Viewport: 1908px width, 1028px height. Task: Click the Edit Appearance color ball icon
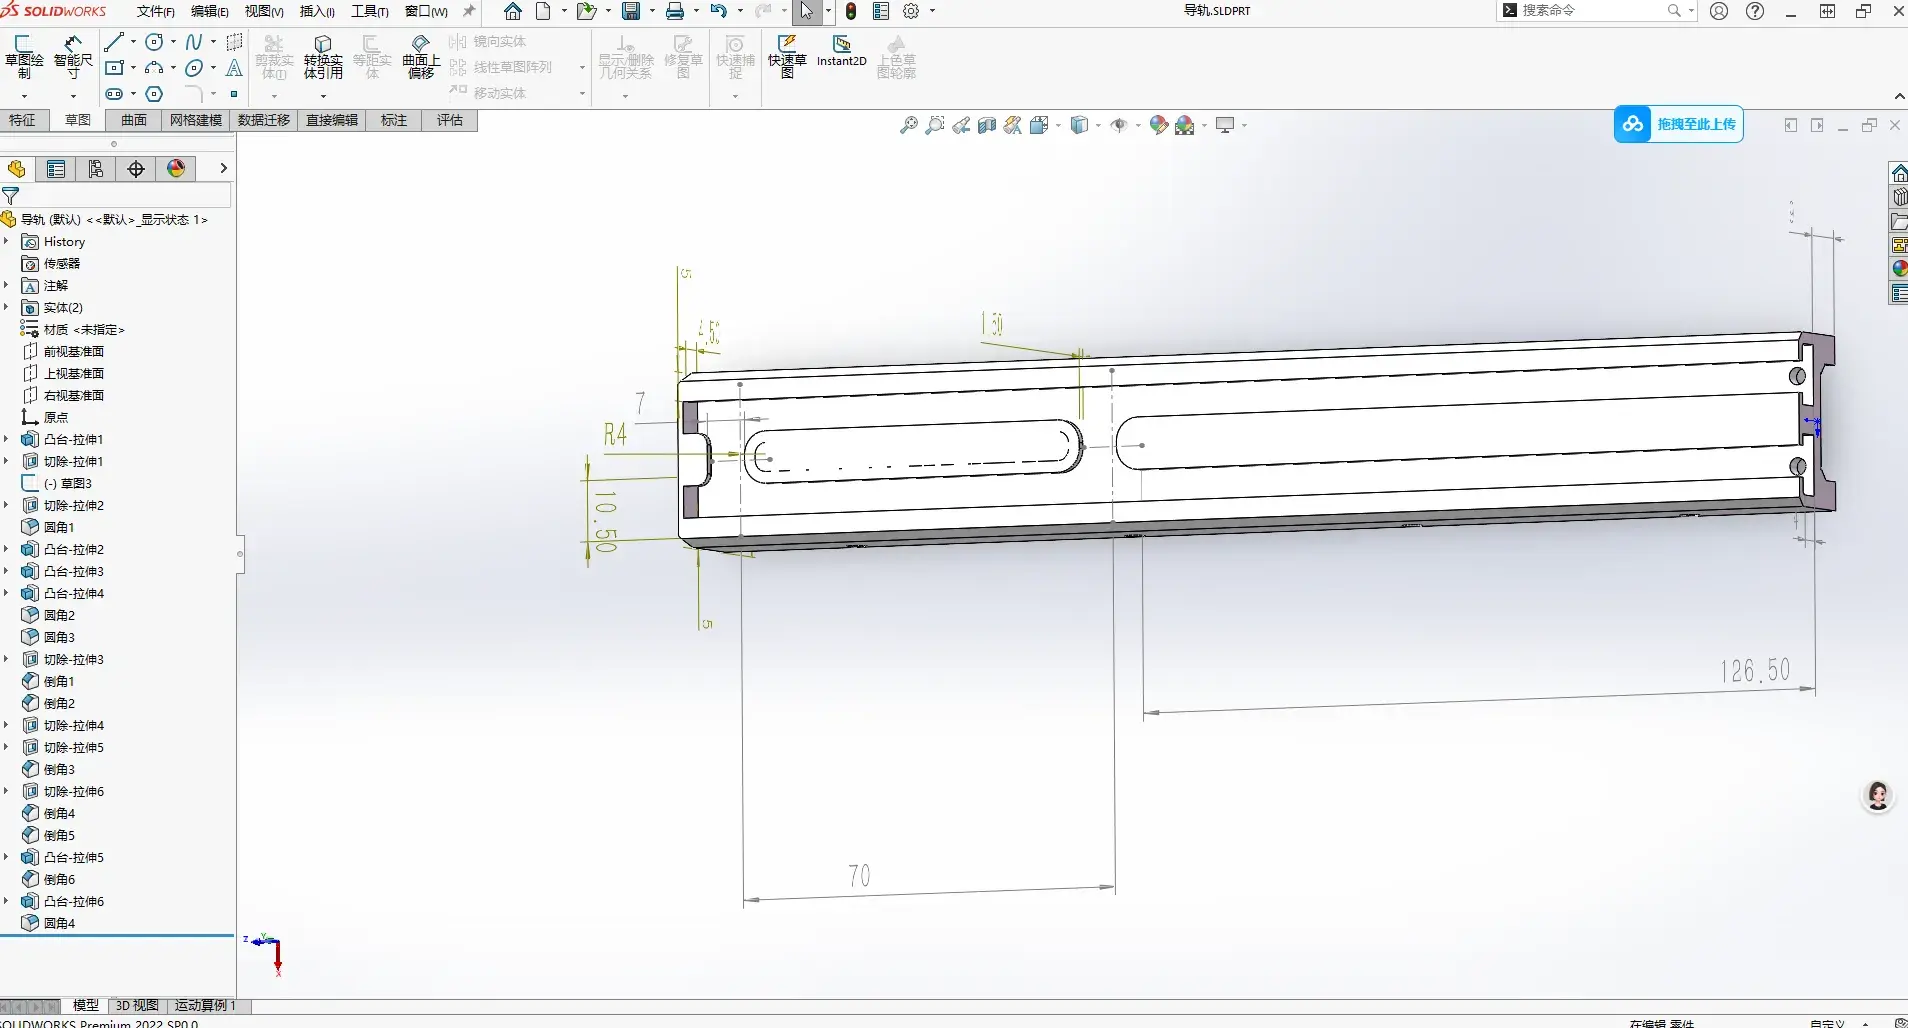[1158, 125]
